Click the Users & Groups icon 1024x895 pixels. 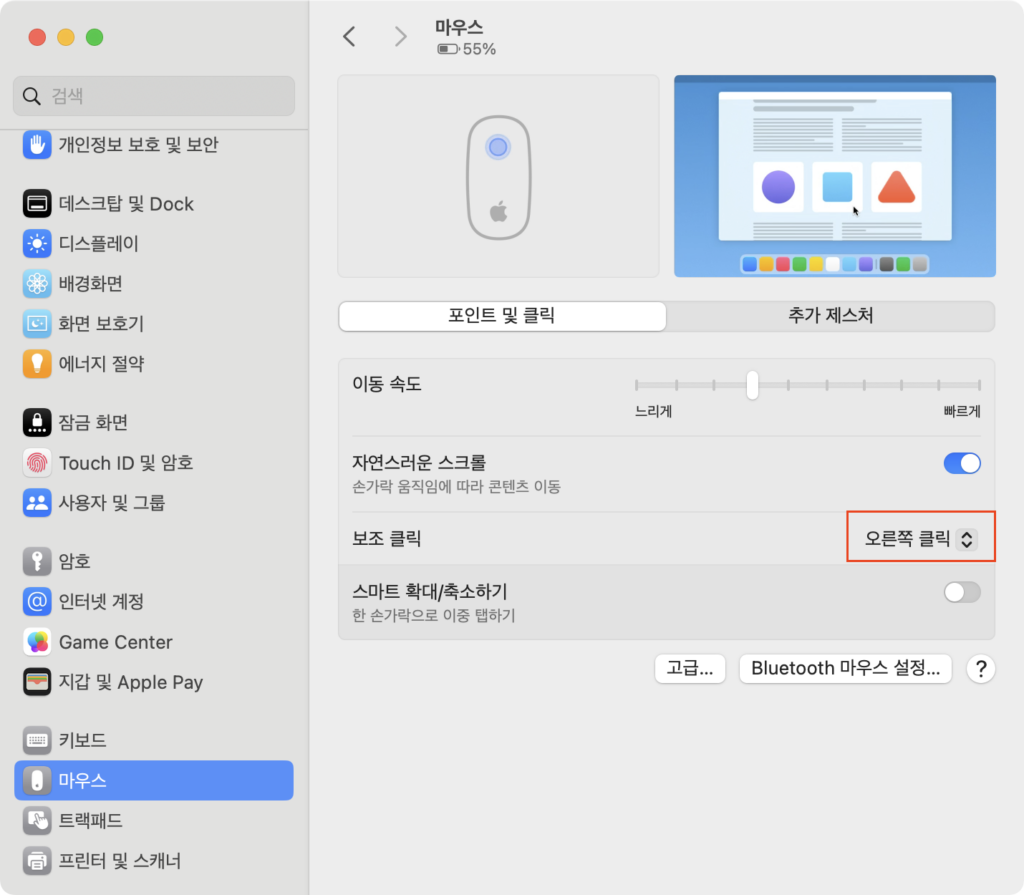(x=37, y=502)
